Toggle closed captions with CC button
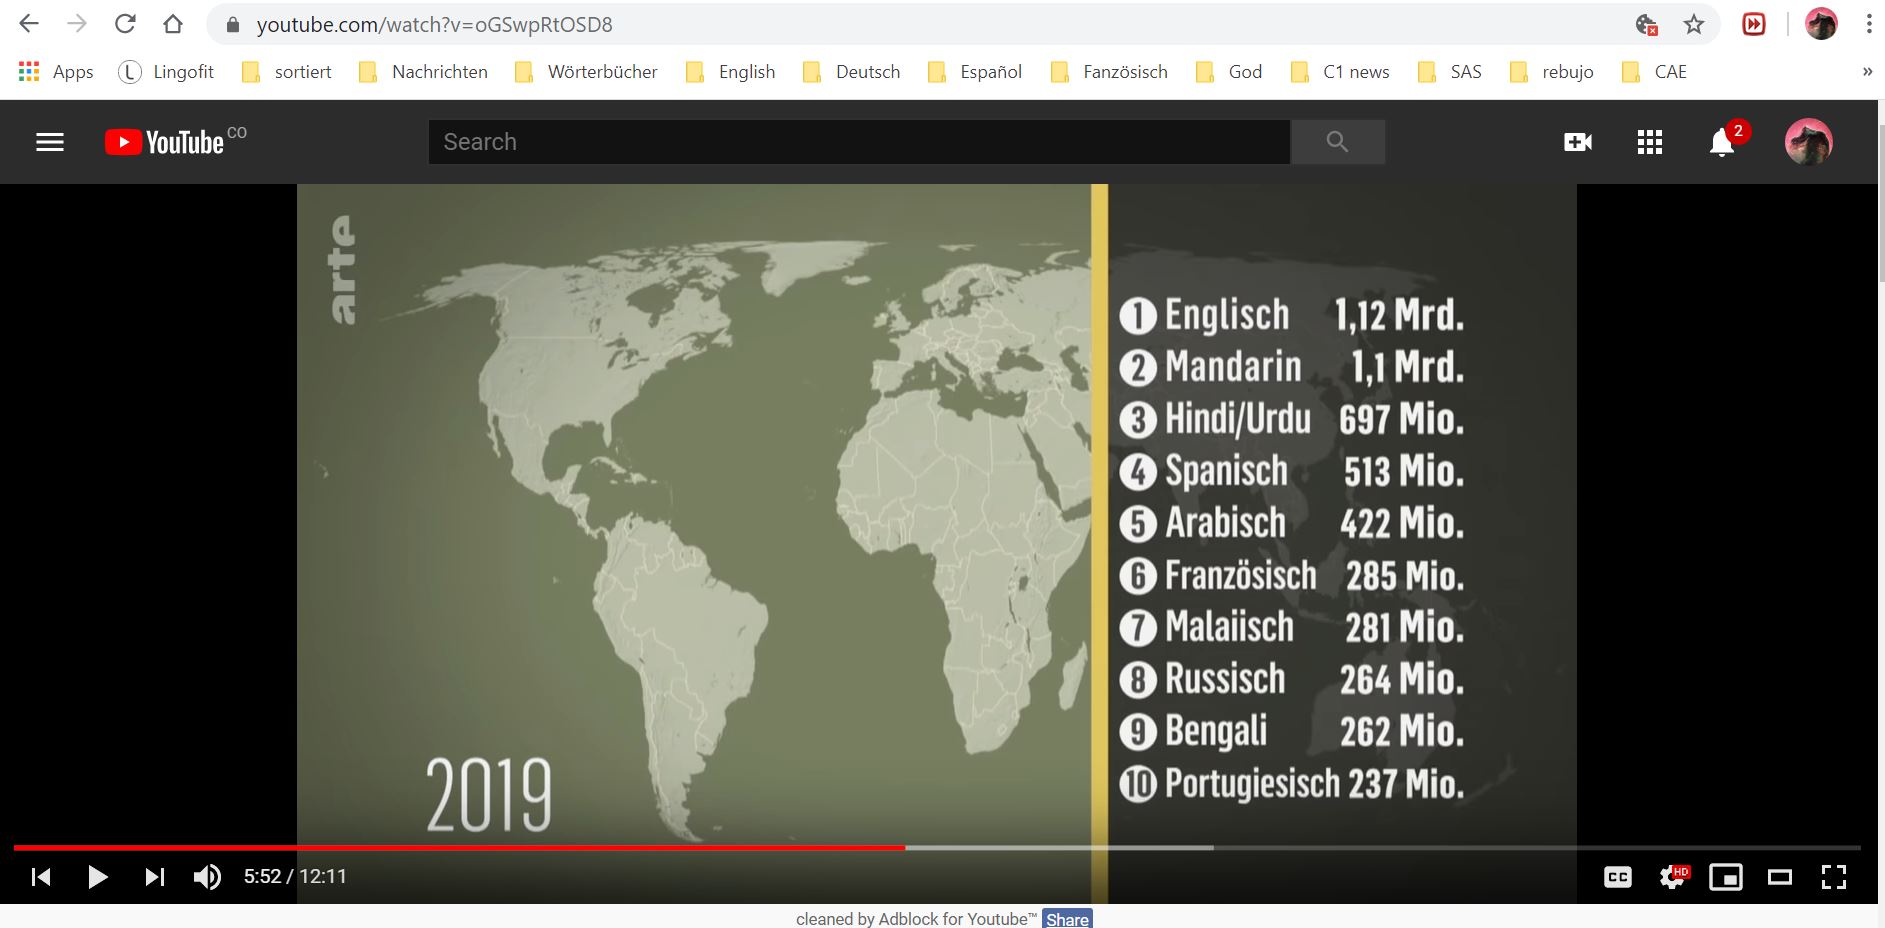Image resolution: width=1885 pixels, height=928 pixels. click(x=1617, y=877)
